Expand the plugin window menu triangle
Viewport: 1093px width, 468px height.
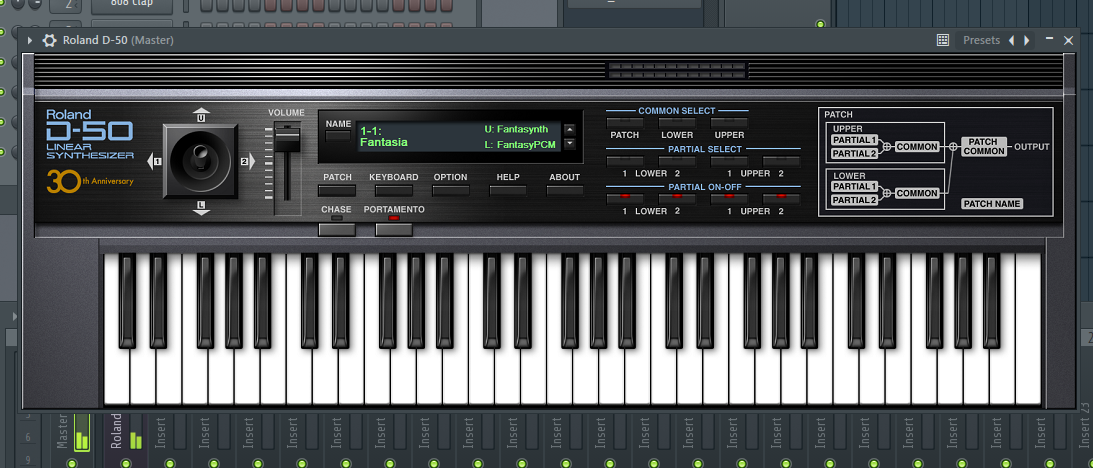tap(30, 40)
